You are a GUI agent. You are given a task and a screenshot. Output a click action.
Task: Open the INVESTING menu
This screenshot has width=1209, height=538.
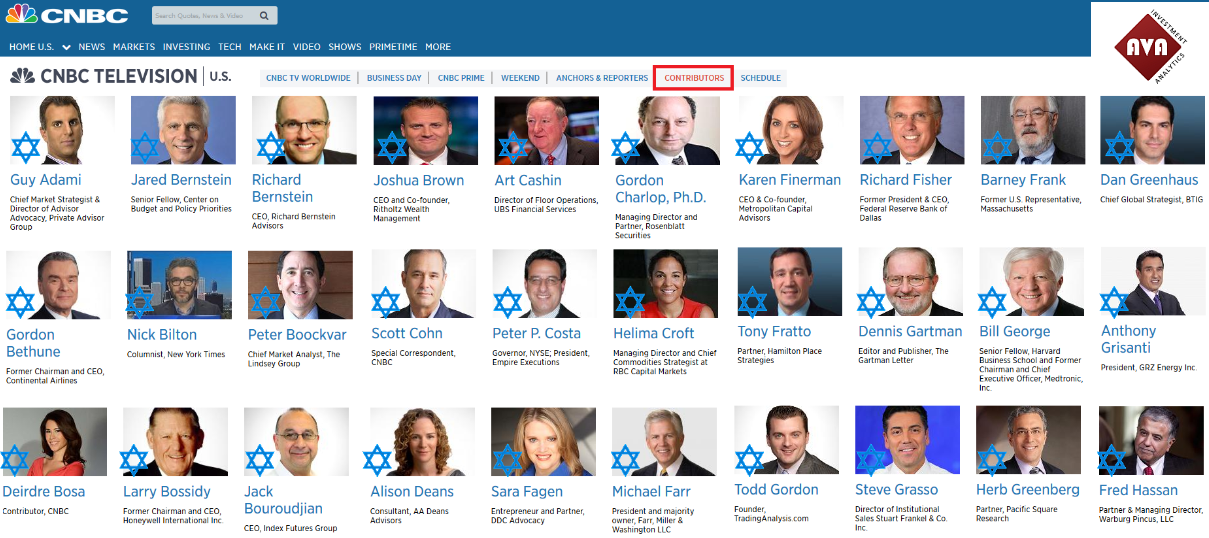[x=186, y=47]
